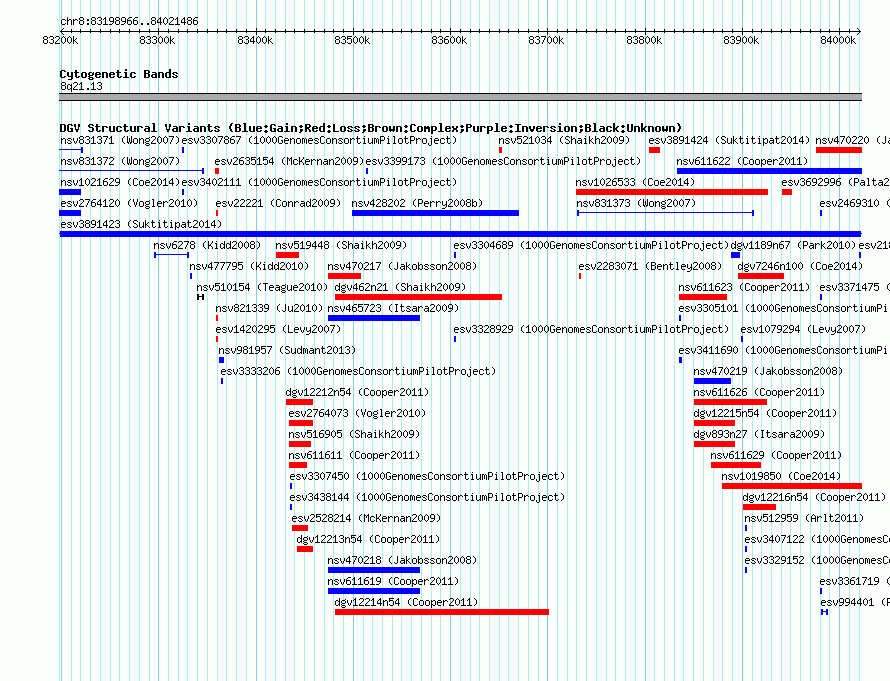This screenshot has width=890, height=681.
Task: Click the esv22221 (Conrad2009) label
Action: 278,203
